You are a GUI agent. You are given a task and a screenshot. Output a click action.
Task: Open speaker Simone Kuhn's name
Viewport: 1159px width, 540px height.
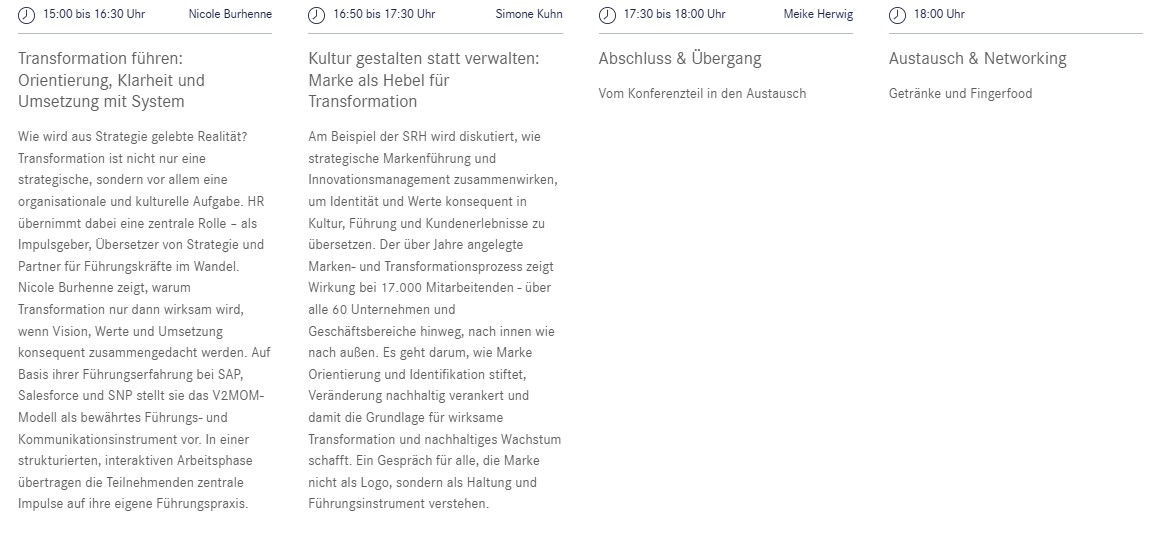click(529, 14)
